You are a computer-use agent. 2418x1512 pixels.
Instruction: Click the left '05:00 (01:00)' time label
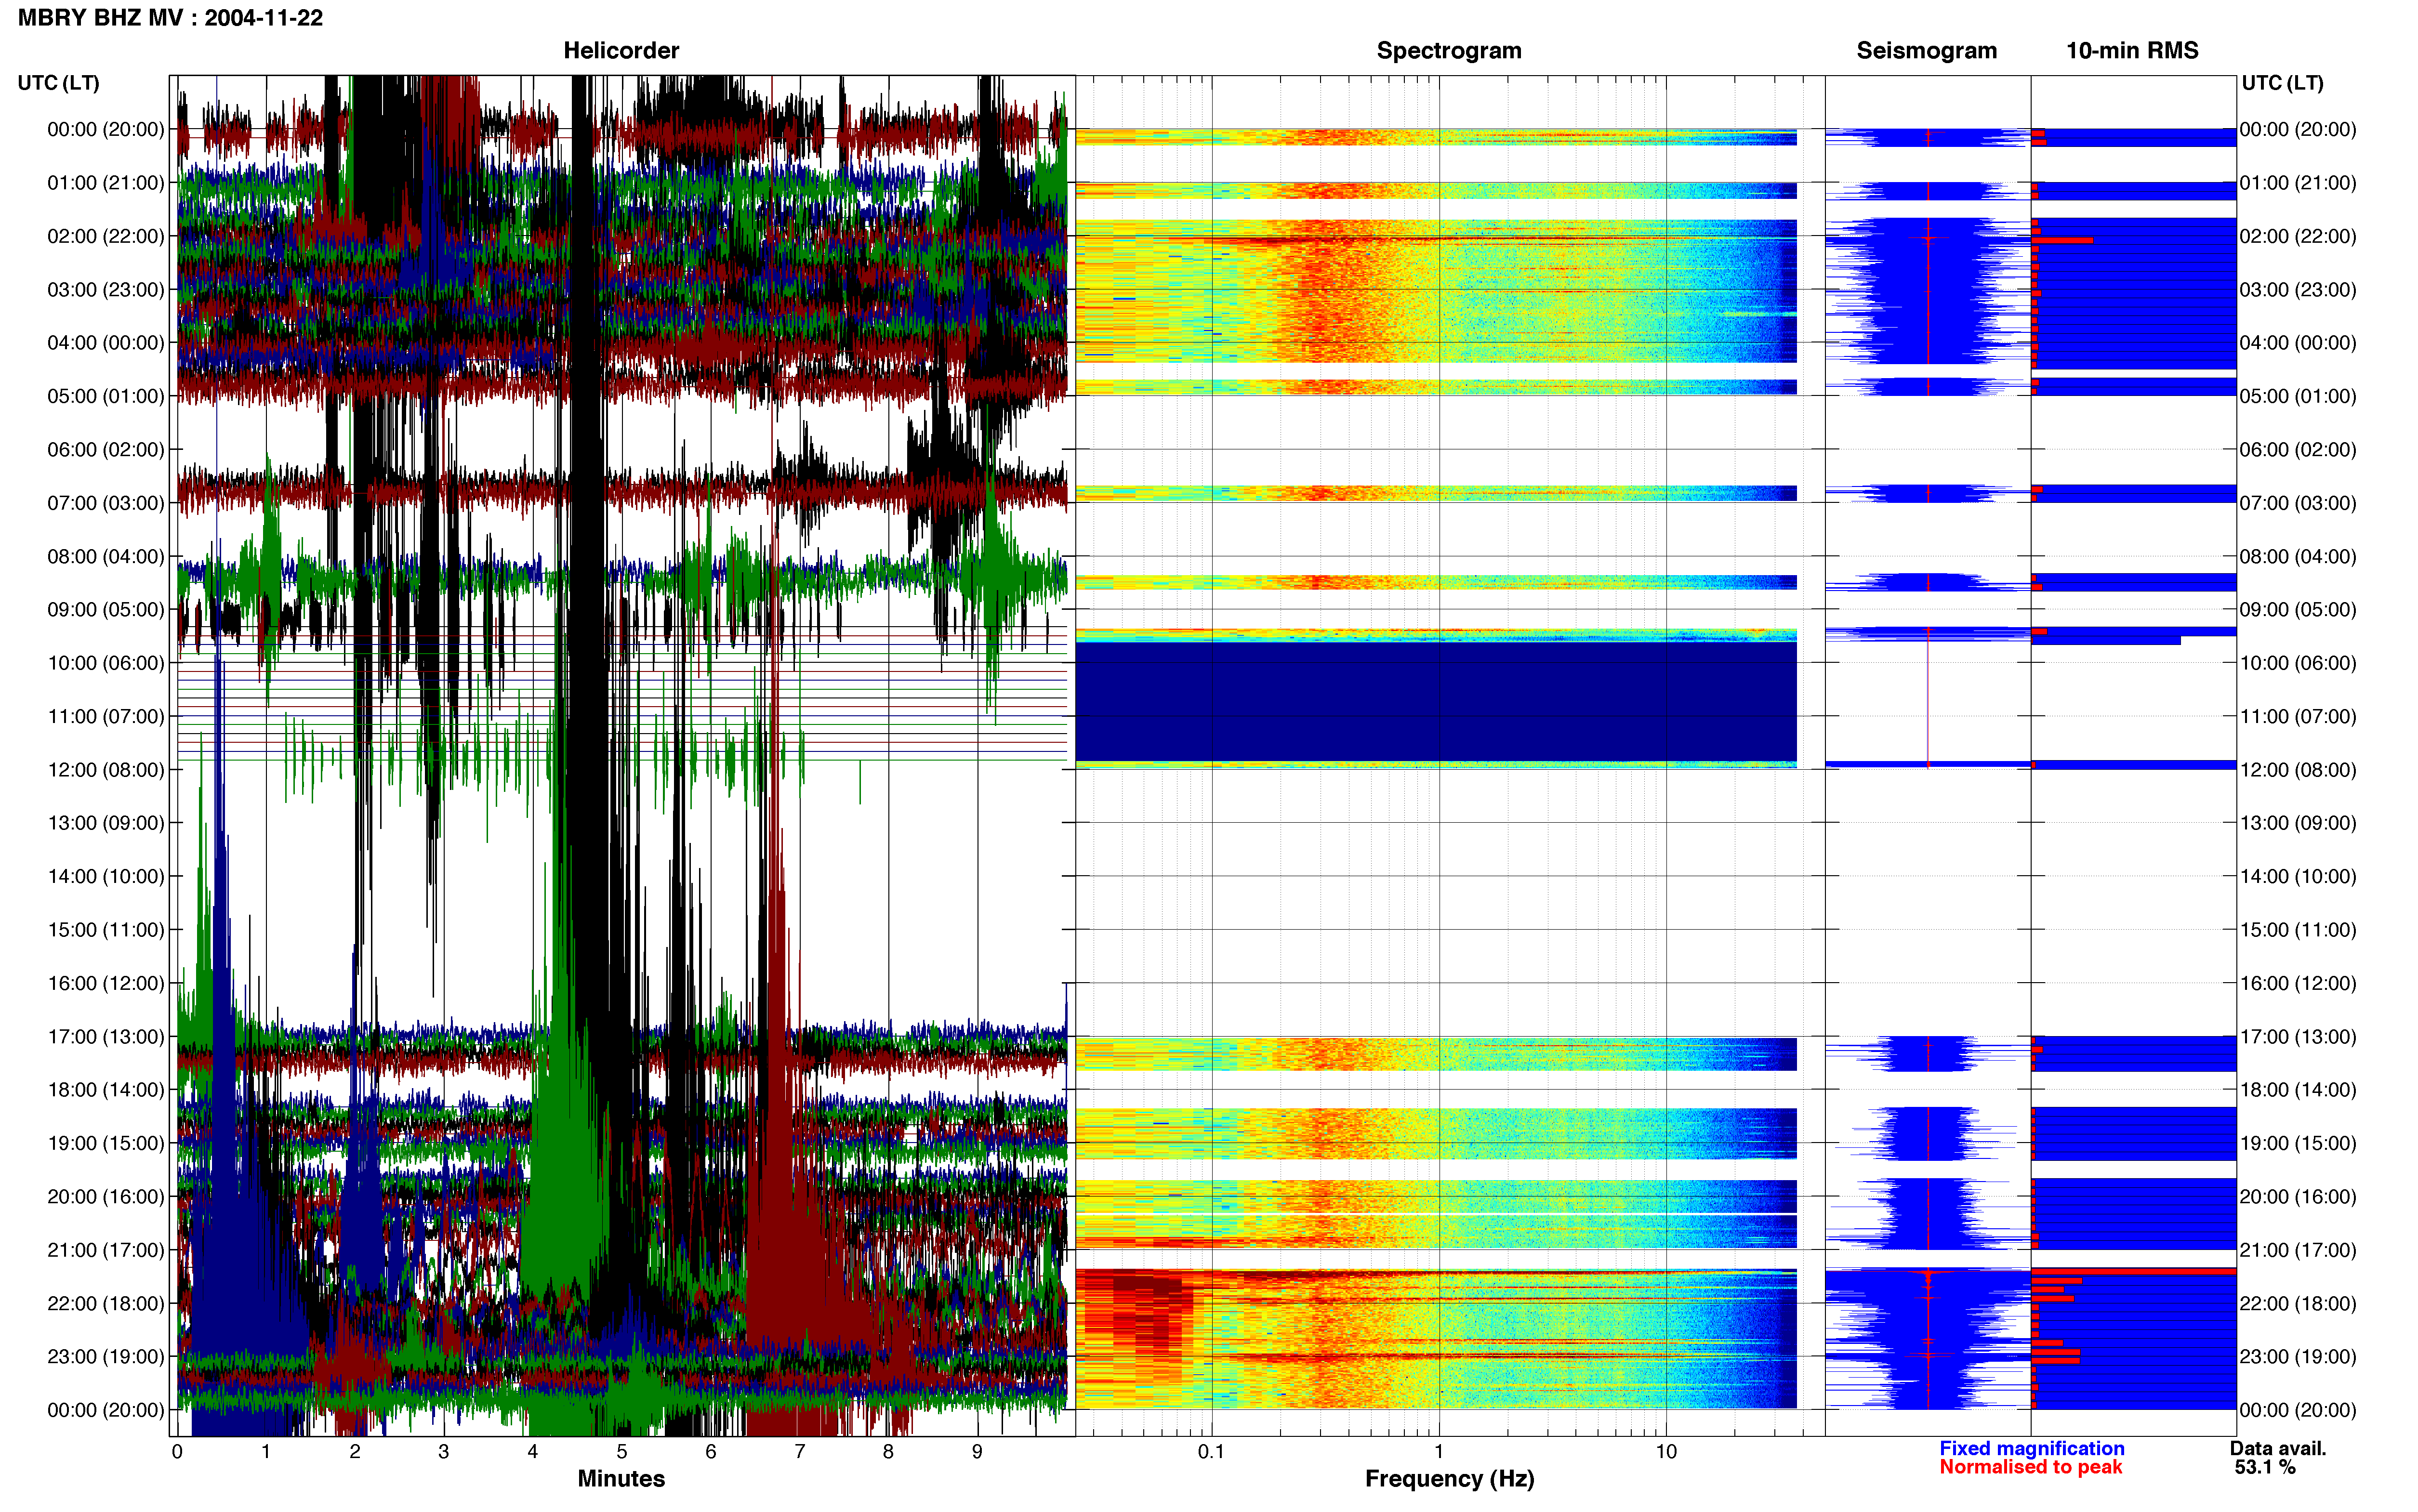pos(106,396)
